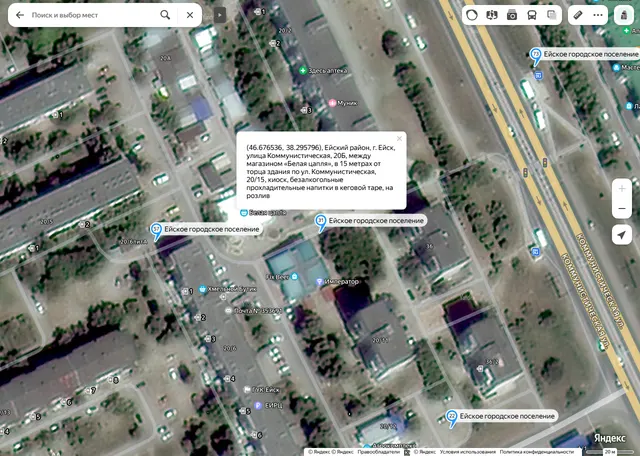Go back using the search bar arrow
Viewport: 640px width, 456px height.
coord(20,15)
